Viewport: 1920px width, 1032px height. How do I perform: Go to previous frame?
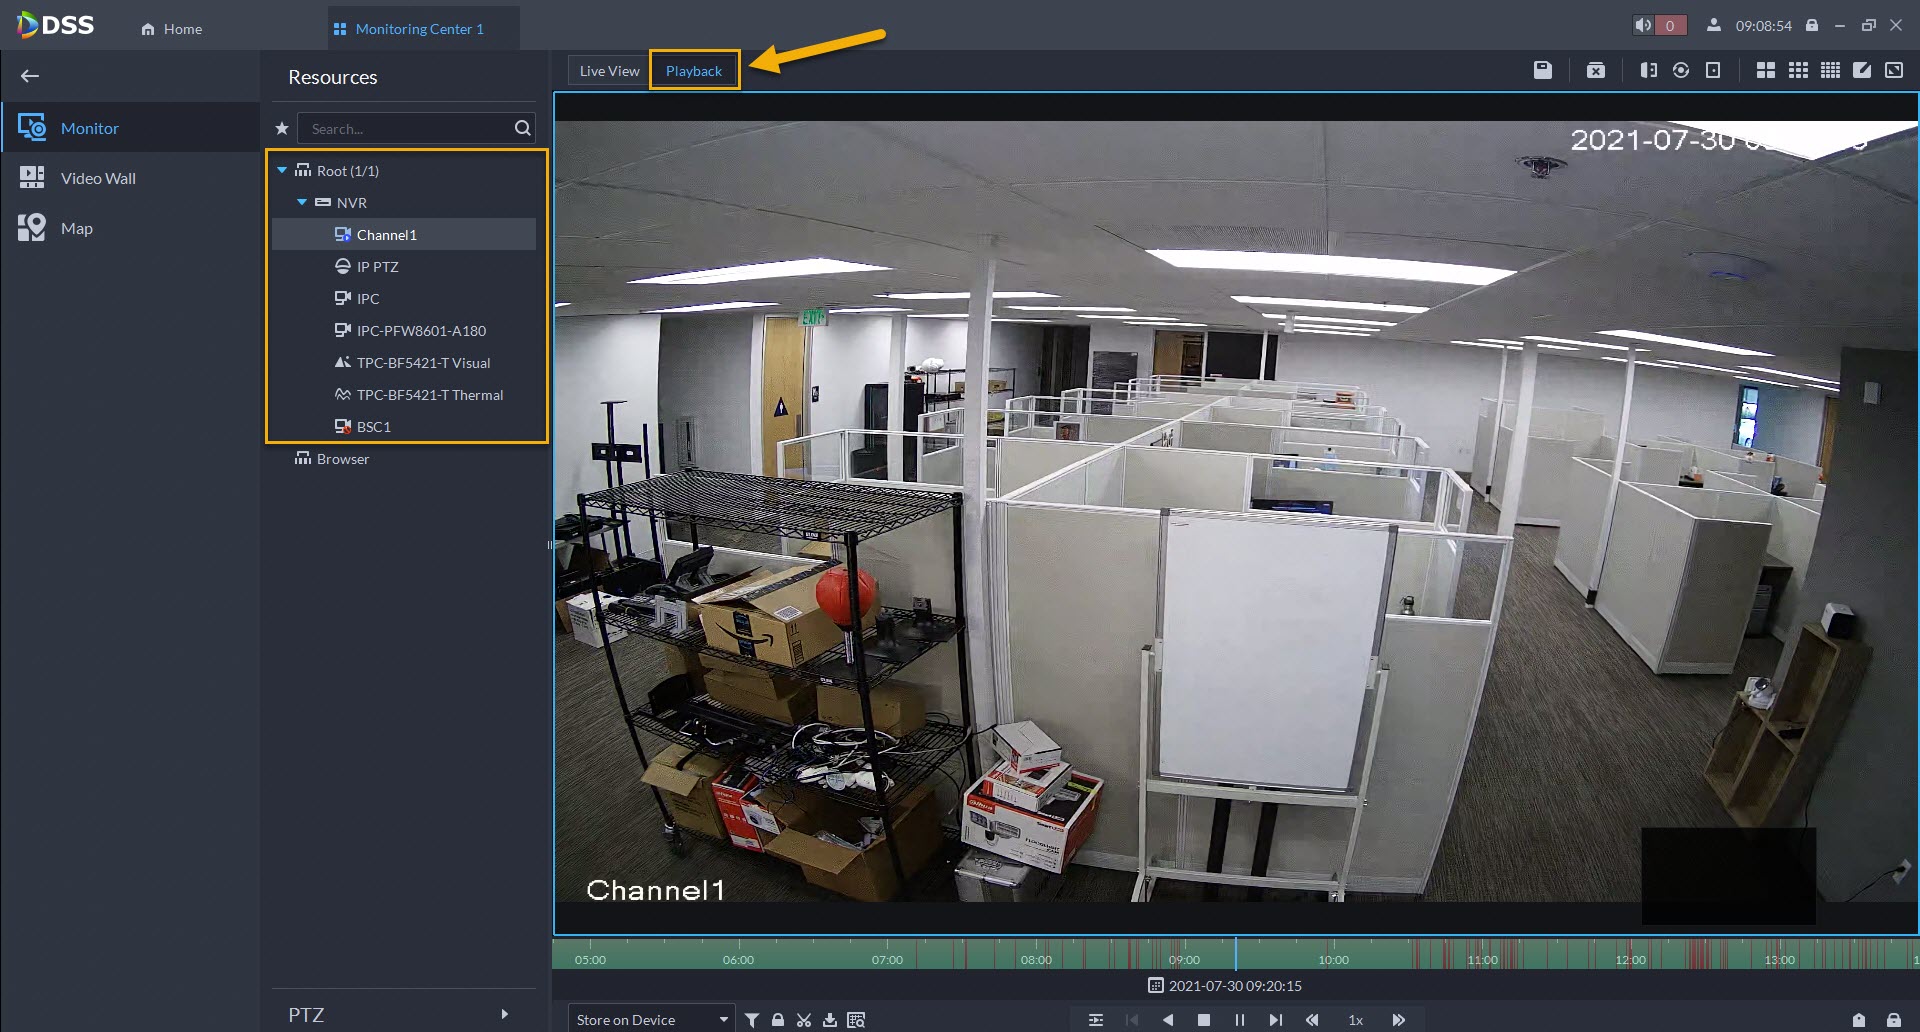[1132, 1020]
